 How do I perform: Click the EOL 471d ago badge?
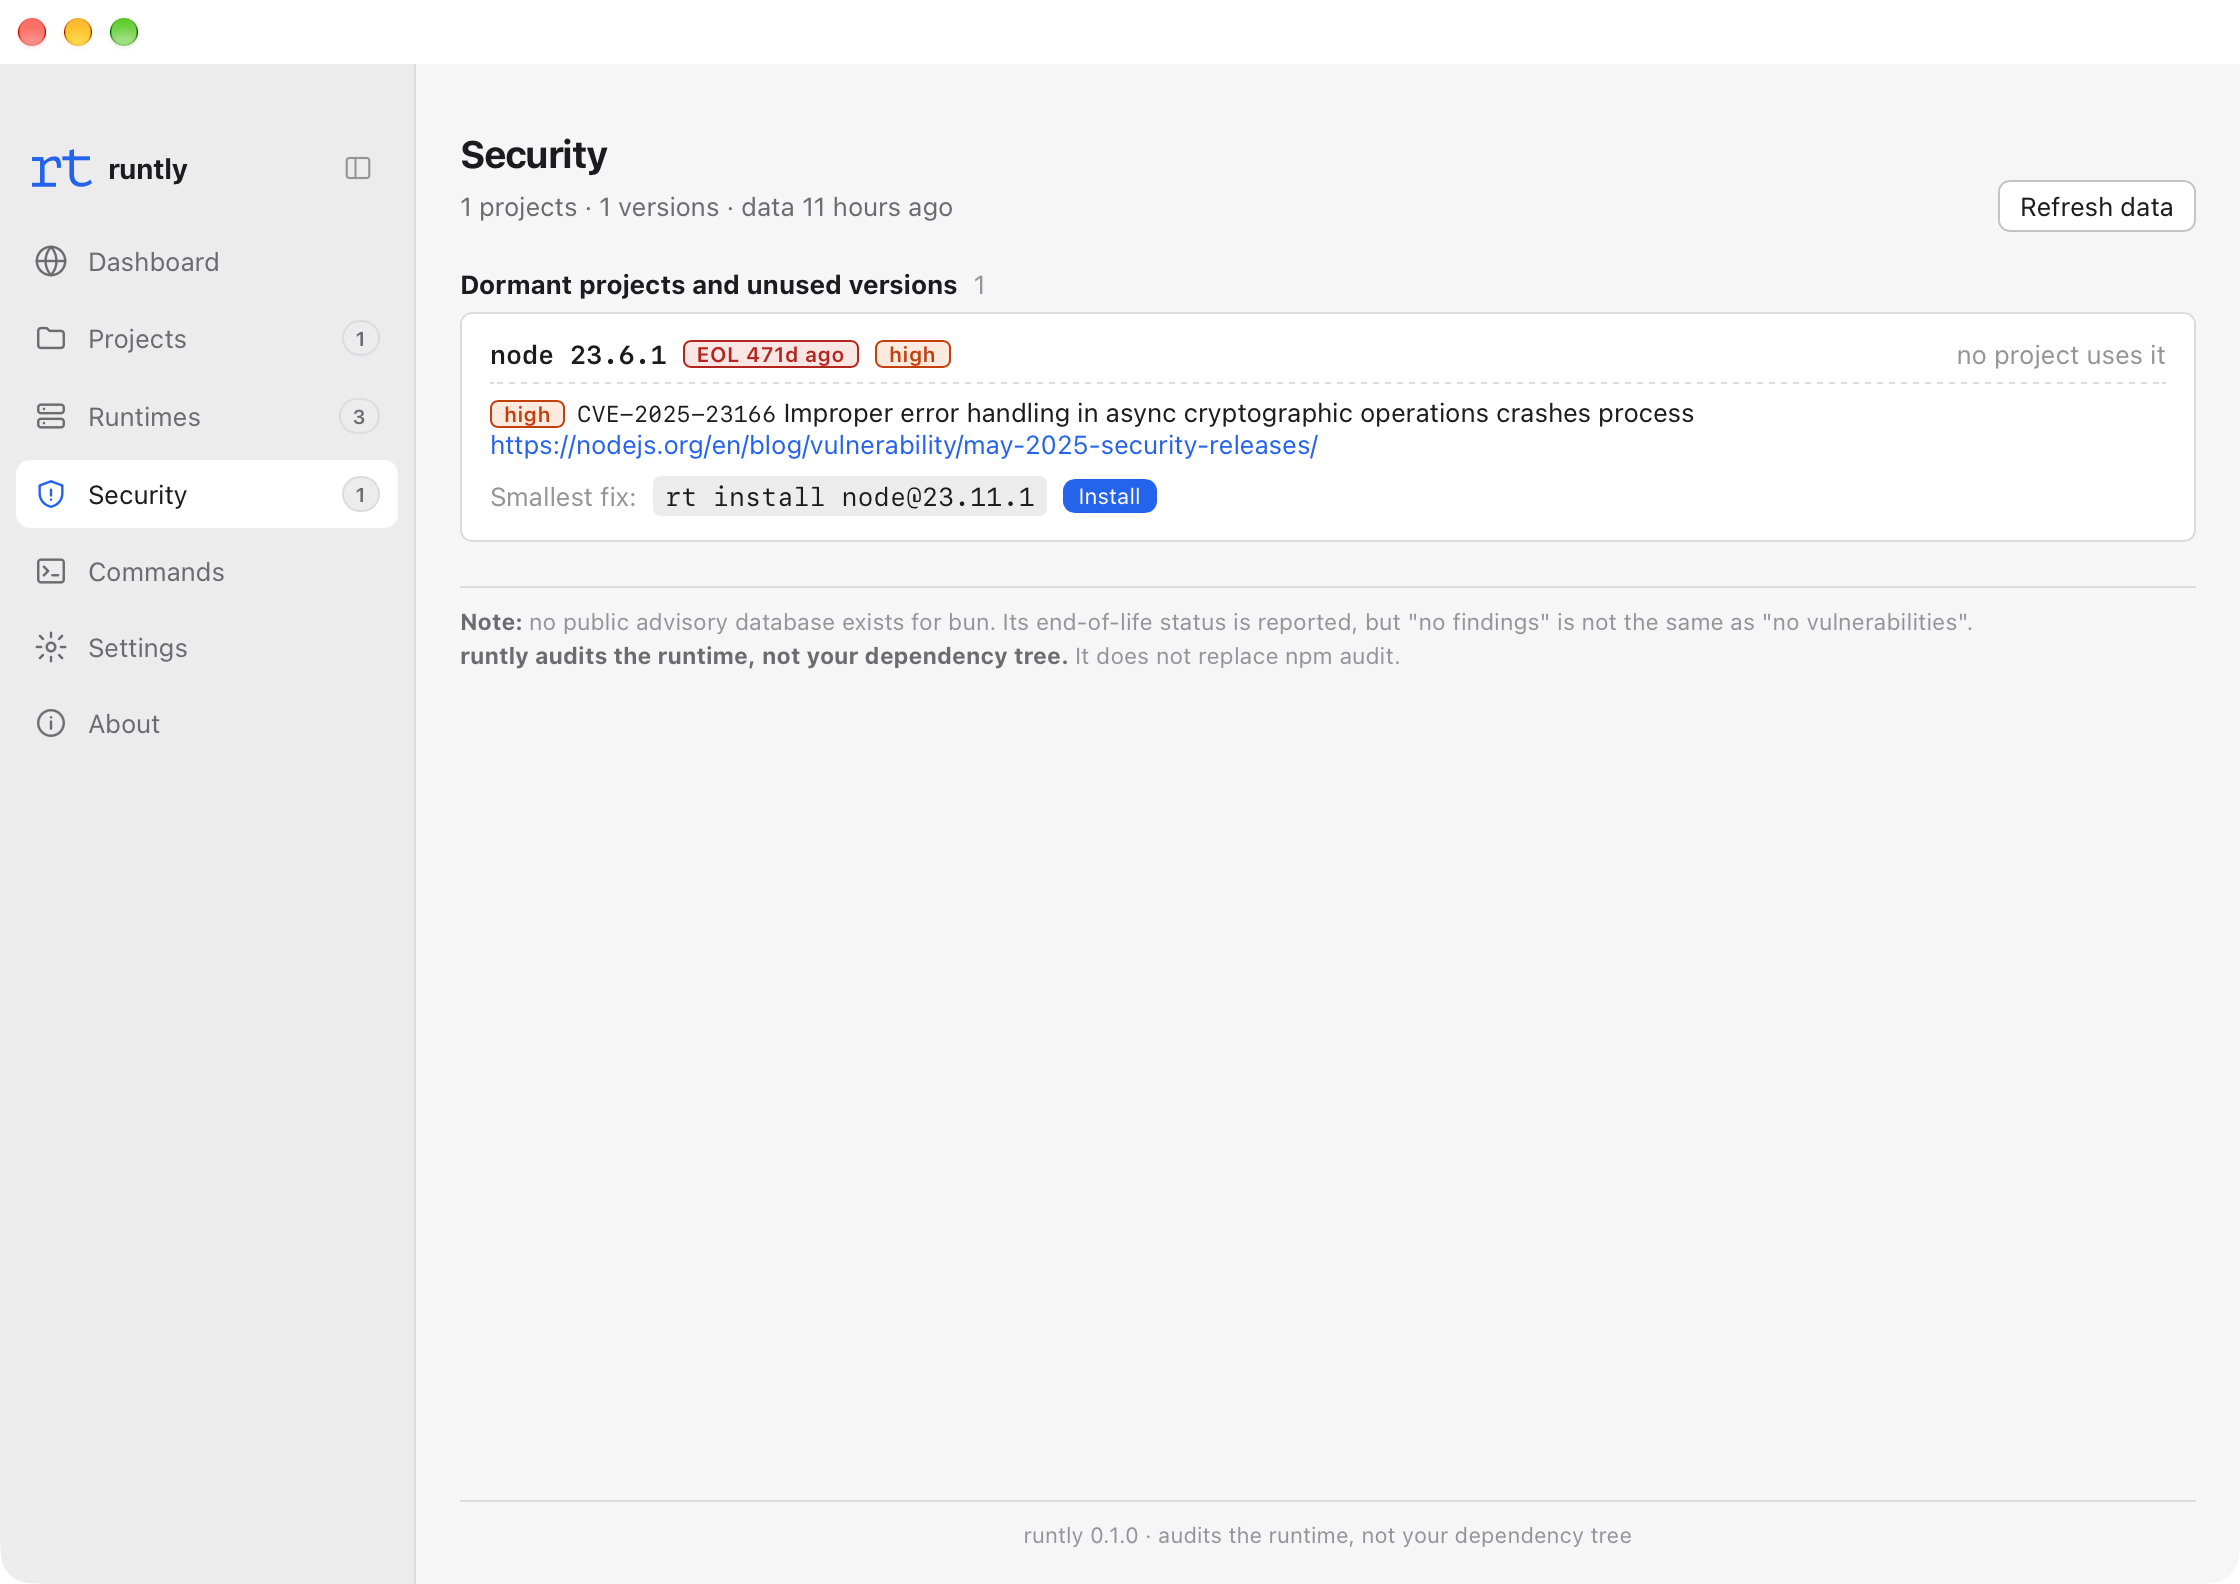click(770, 354)
